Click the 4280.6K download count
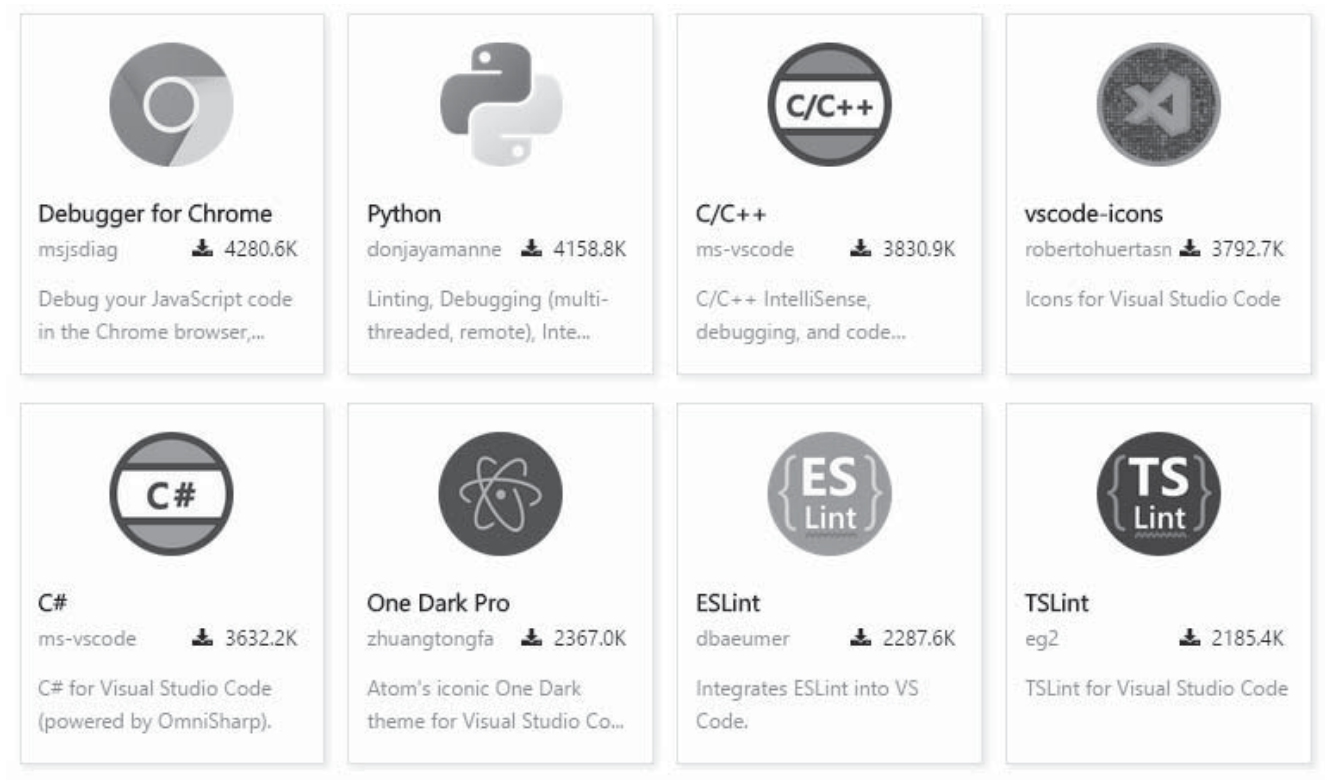The height and width of the screenshot is (784, 1331). (x=261, y=249)
